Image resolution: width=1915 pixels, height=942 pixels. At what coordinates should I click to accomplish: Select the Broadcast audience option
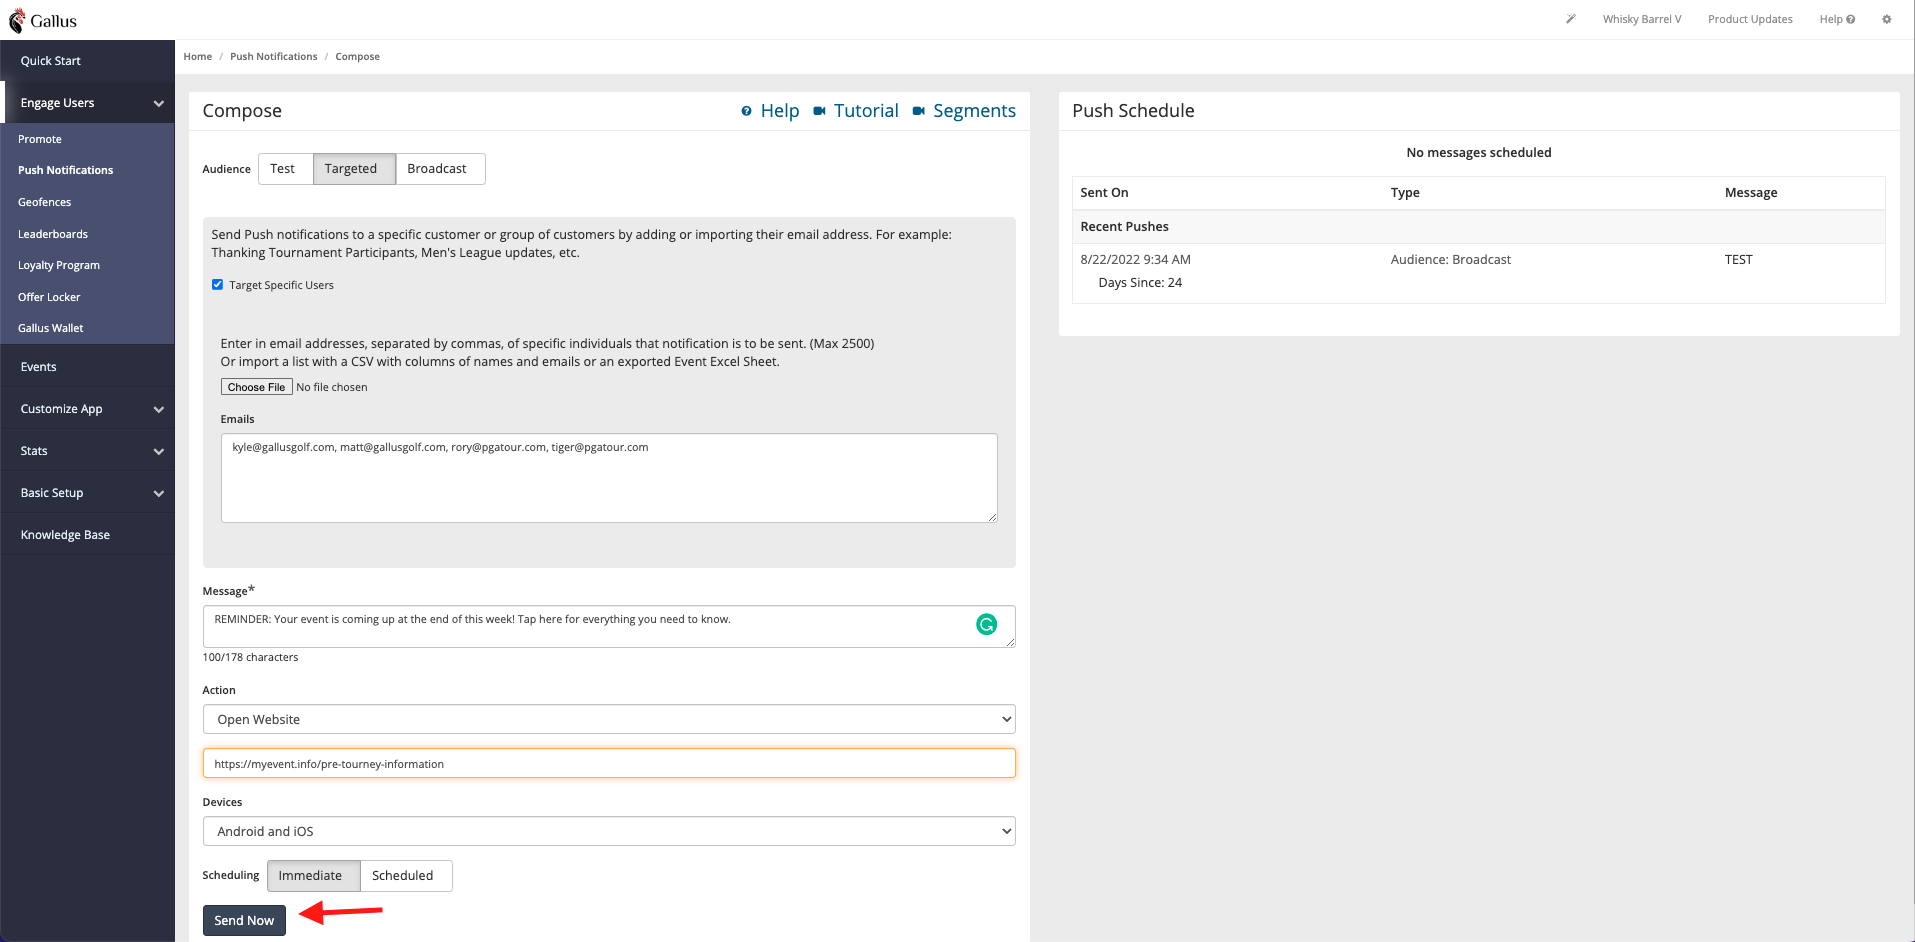coord(440,169)
